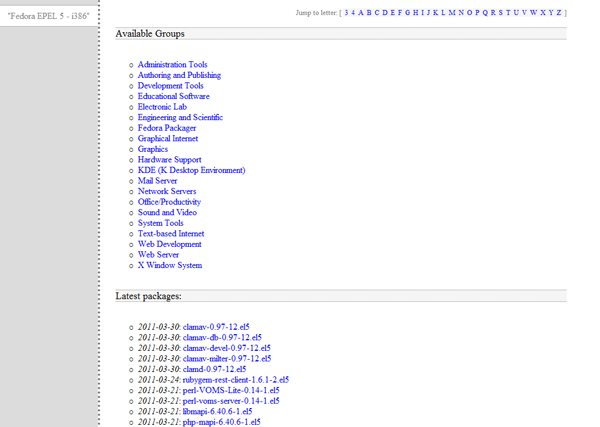
Task: Jump to letter M
Action: click(x=452, y=13)
